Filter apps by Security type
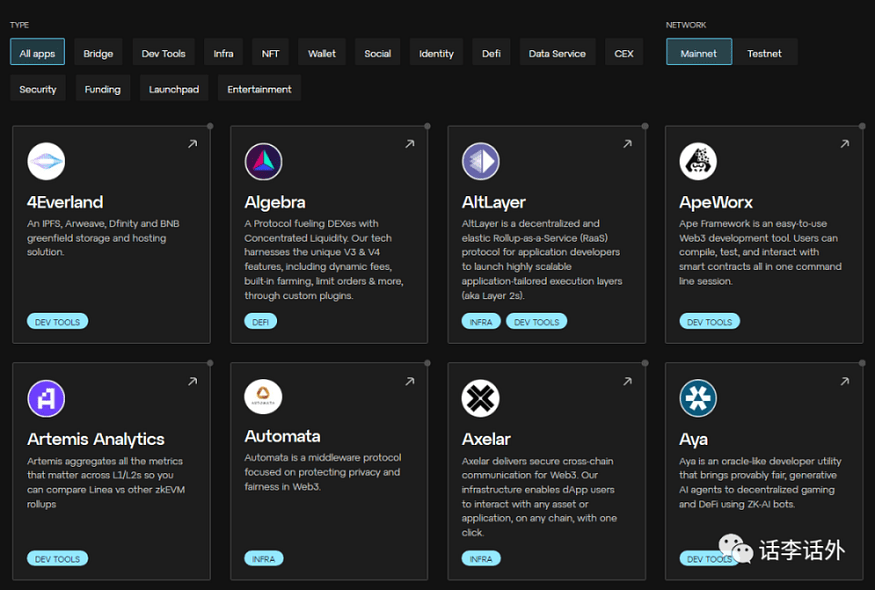Viewport: 875px width, 590px height. pyautogui.click(x=38, y=88)
